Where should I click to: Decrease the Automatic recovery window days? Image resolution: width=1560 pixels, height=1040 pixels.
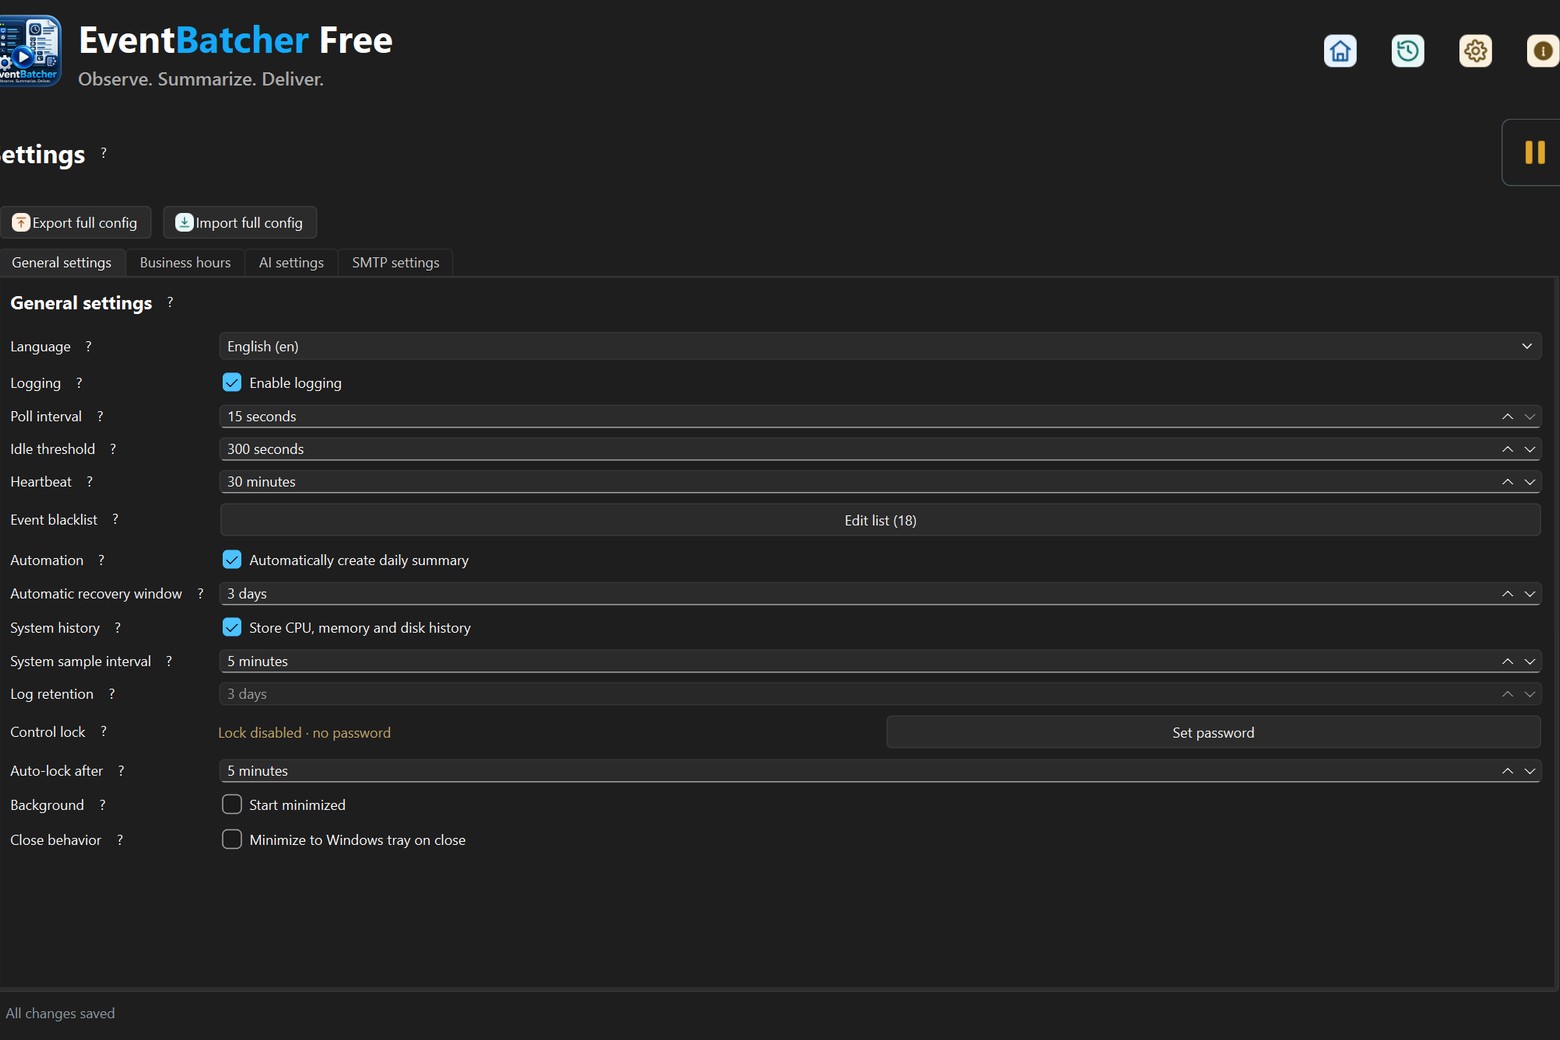pos(1529,594)
